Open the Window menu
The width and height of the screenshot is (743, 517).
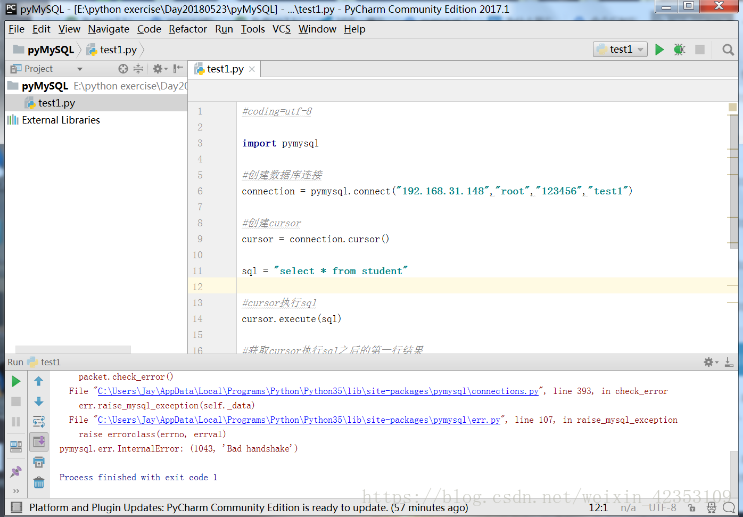(x=317, y=29)
